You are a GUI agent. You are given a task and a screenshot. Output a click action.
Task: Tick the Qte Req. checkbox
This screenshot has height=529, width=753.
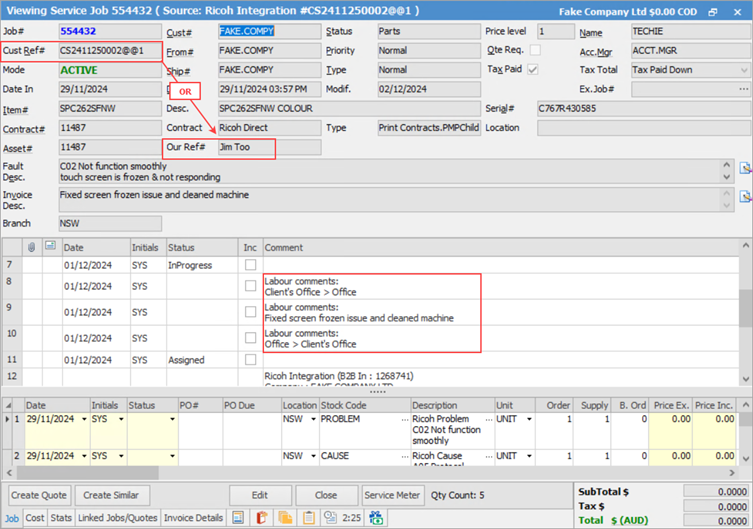pos(534,51)
